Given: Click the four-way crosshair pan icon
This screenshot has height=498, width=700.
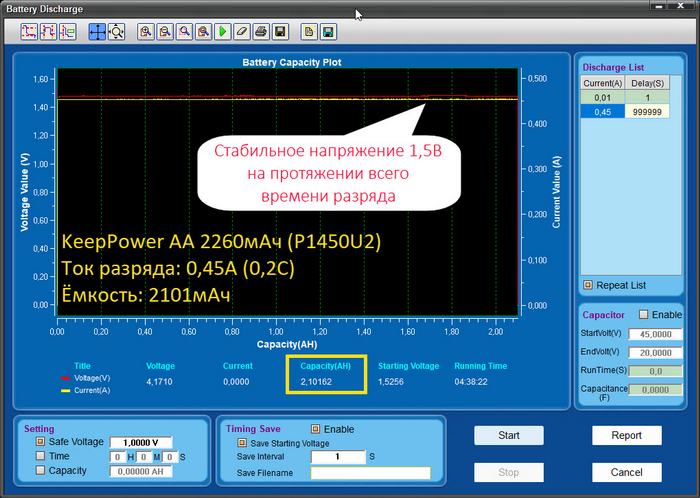Looking at the screenshot, I should [x=97, y=32].
